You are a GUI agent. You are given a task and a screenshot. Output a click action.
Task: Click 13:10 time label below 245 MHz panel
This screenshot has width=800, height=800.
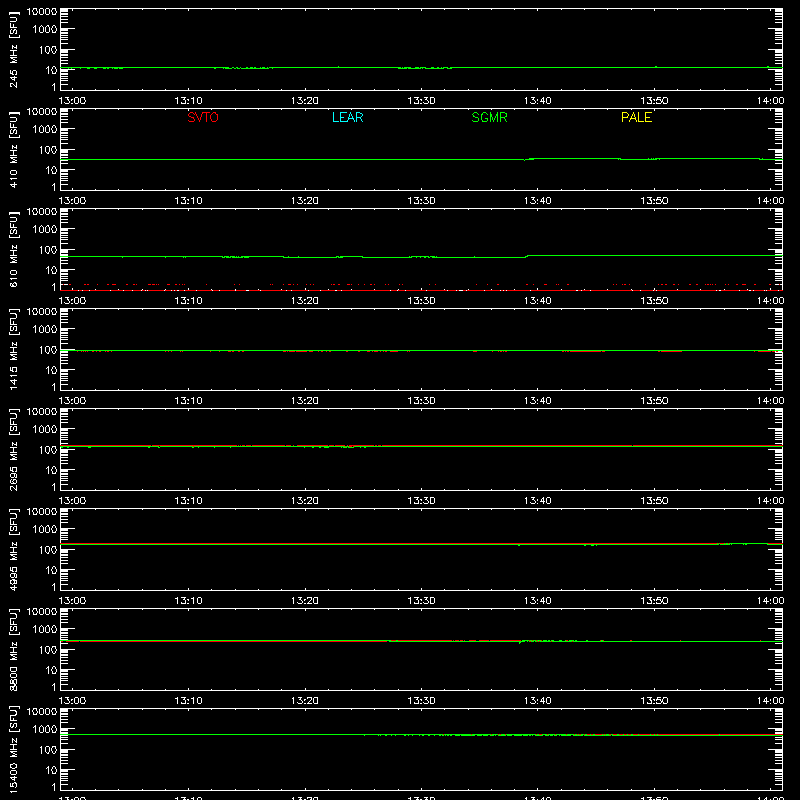click(188, 101)
